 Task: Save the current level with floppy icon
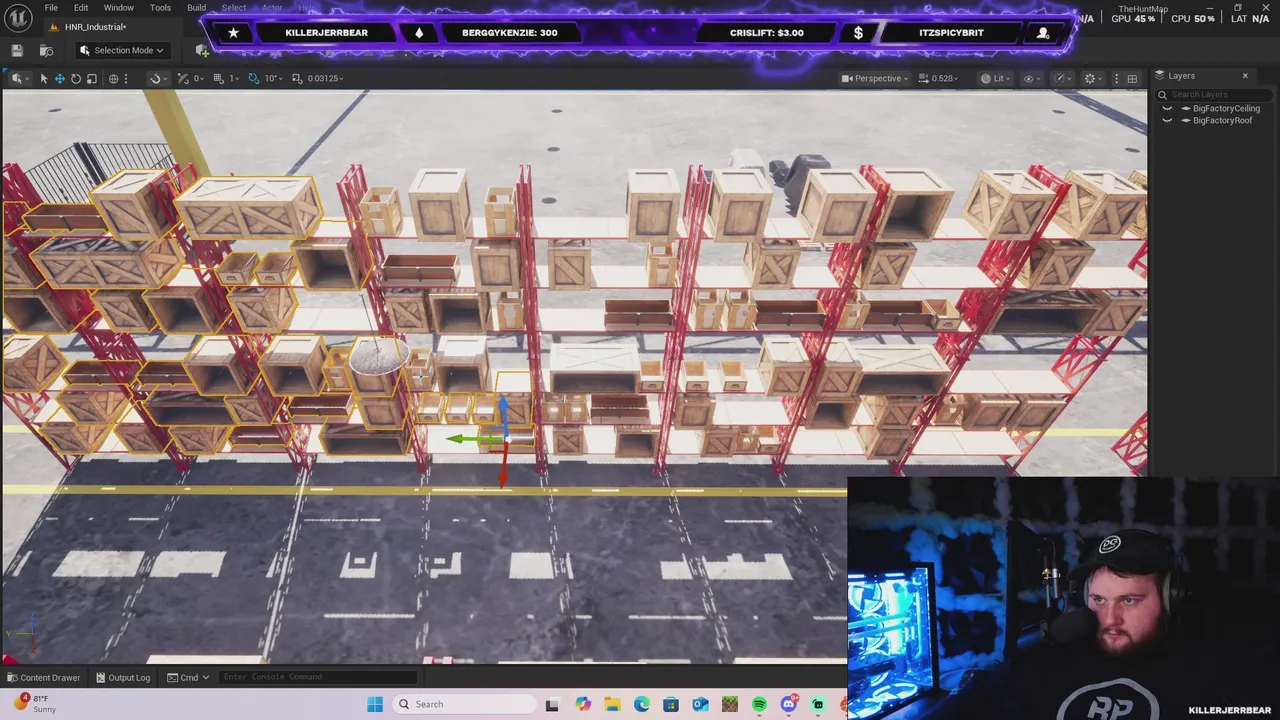click(17, 50)
